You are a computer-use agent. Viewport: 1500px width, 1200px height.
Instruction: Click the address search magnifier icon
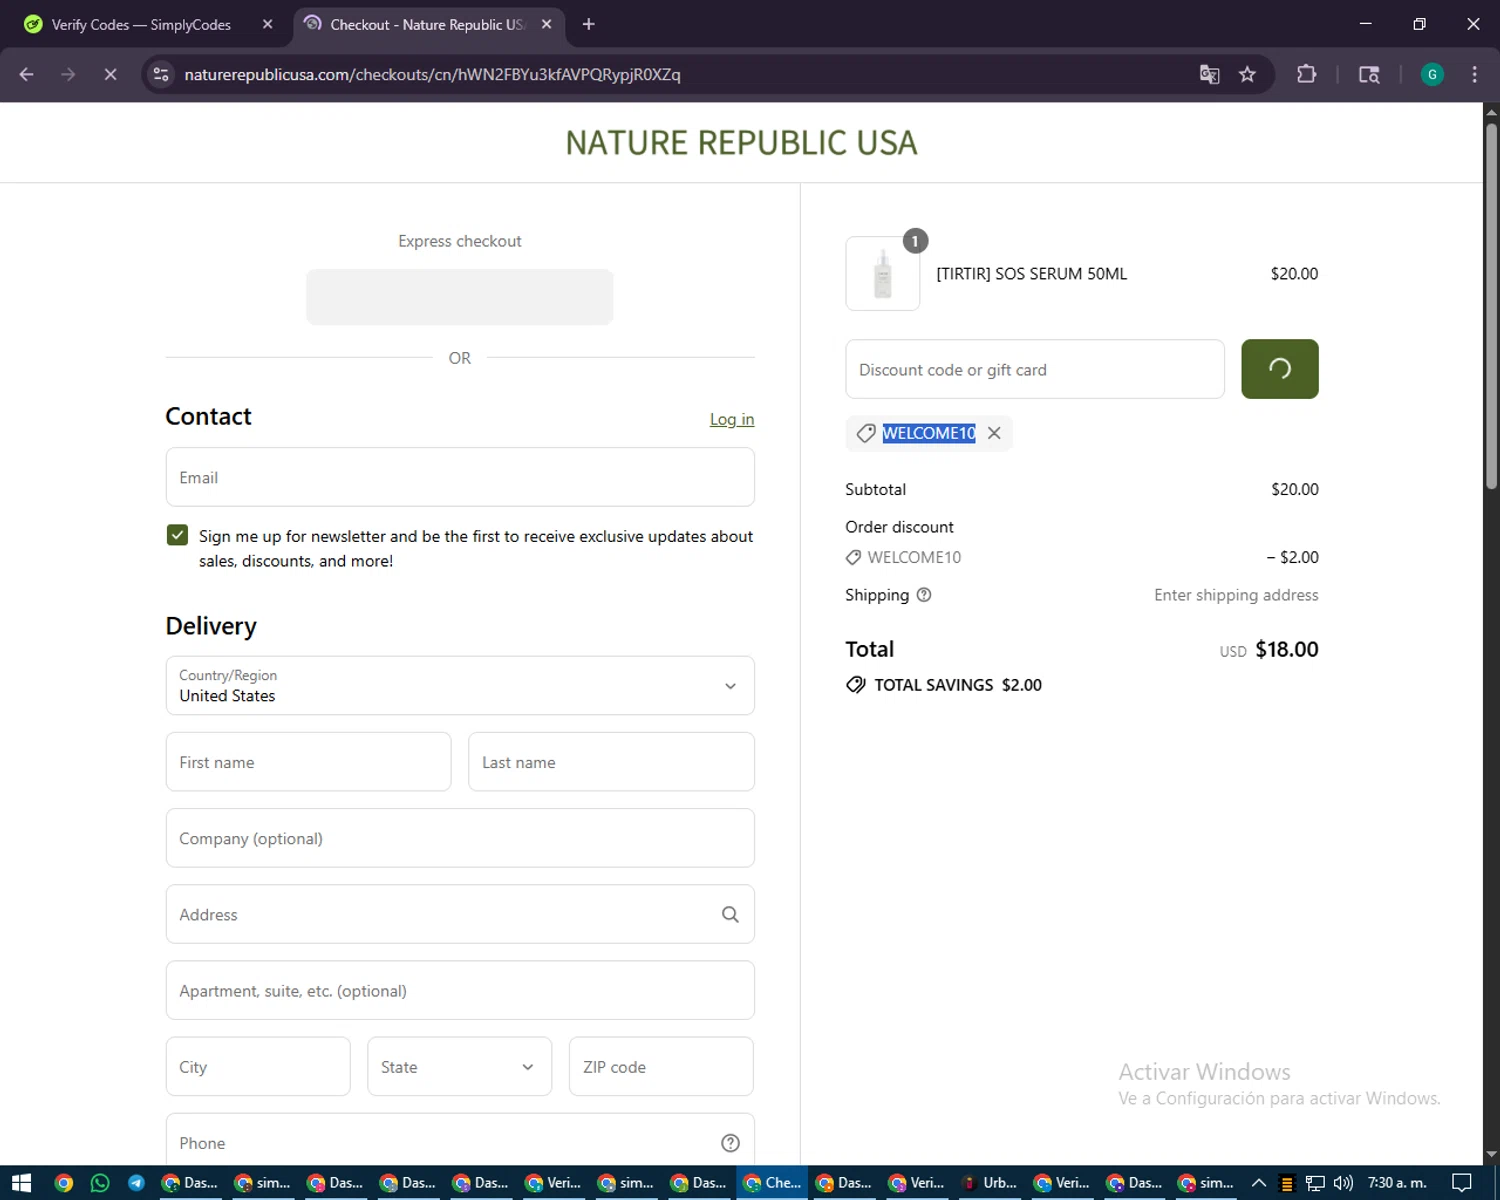730,914
